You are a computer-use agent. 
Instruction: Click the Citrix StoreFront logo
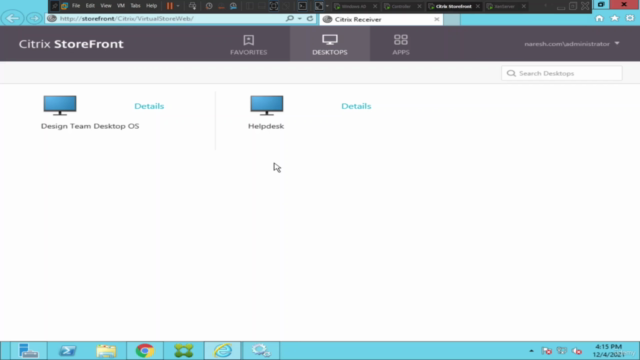click(x=71, y=44)
